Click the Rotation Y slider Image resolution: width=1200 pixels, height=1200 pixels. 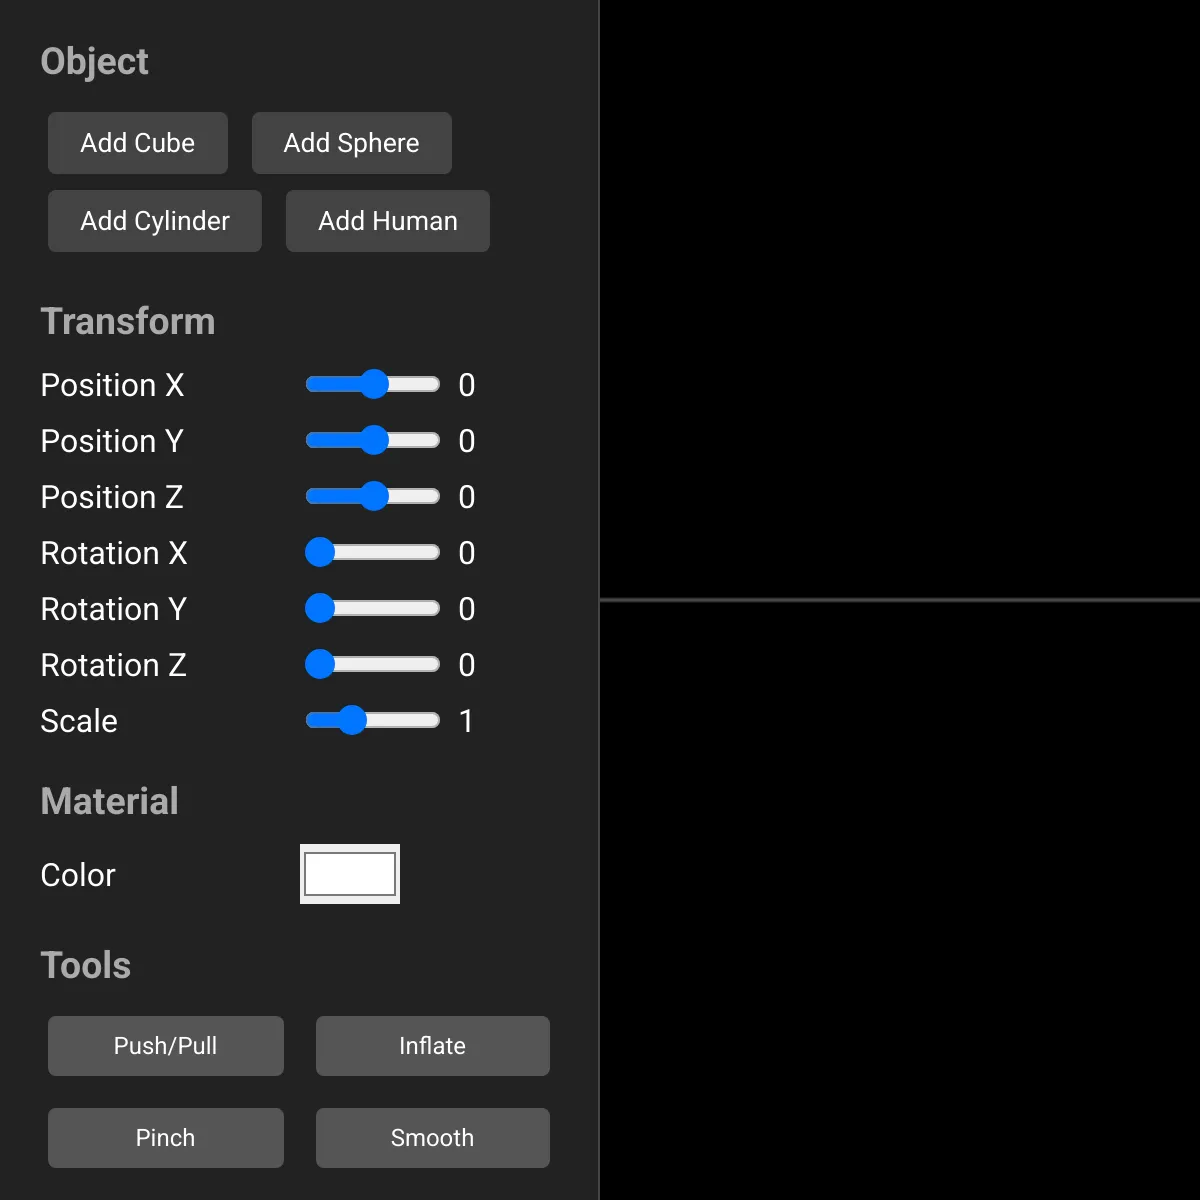point(373,609)
